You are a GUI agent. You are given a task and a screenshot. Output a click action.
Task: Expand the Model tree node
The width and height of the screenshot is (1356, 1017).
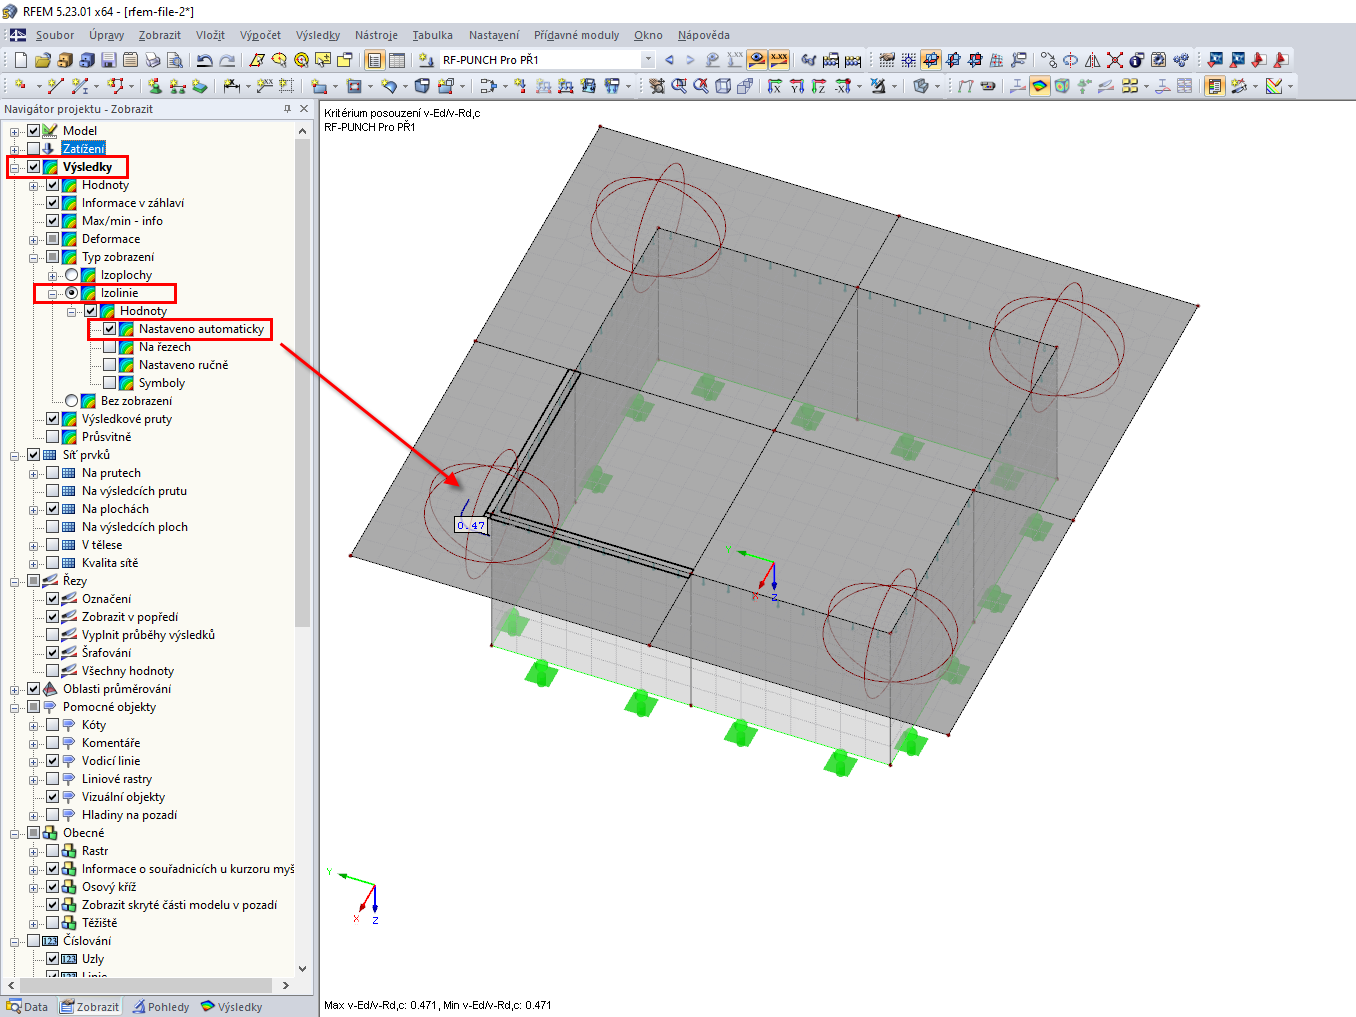(15, 131)
